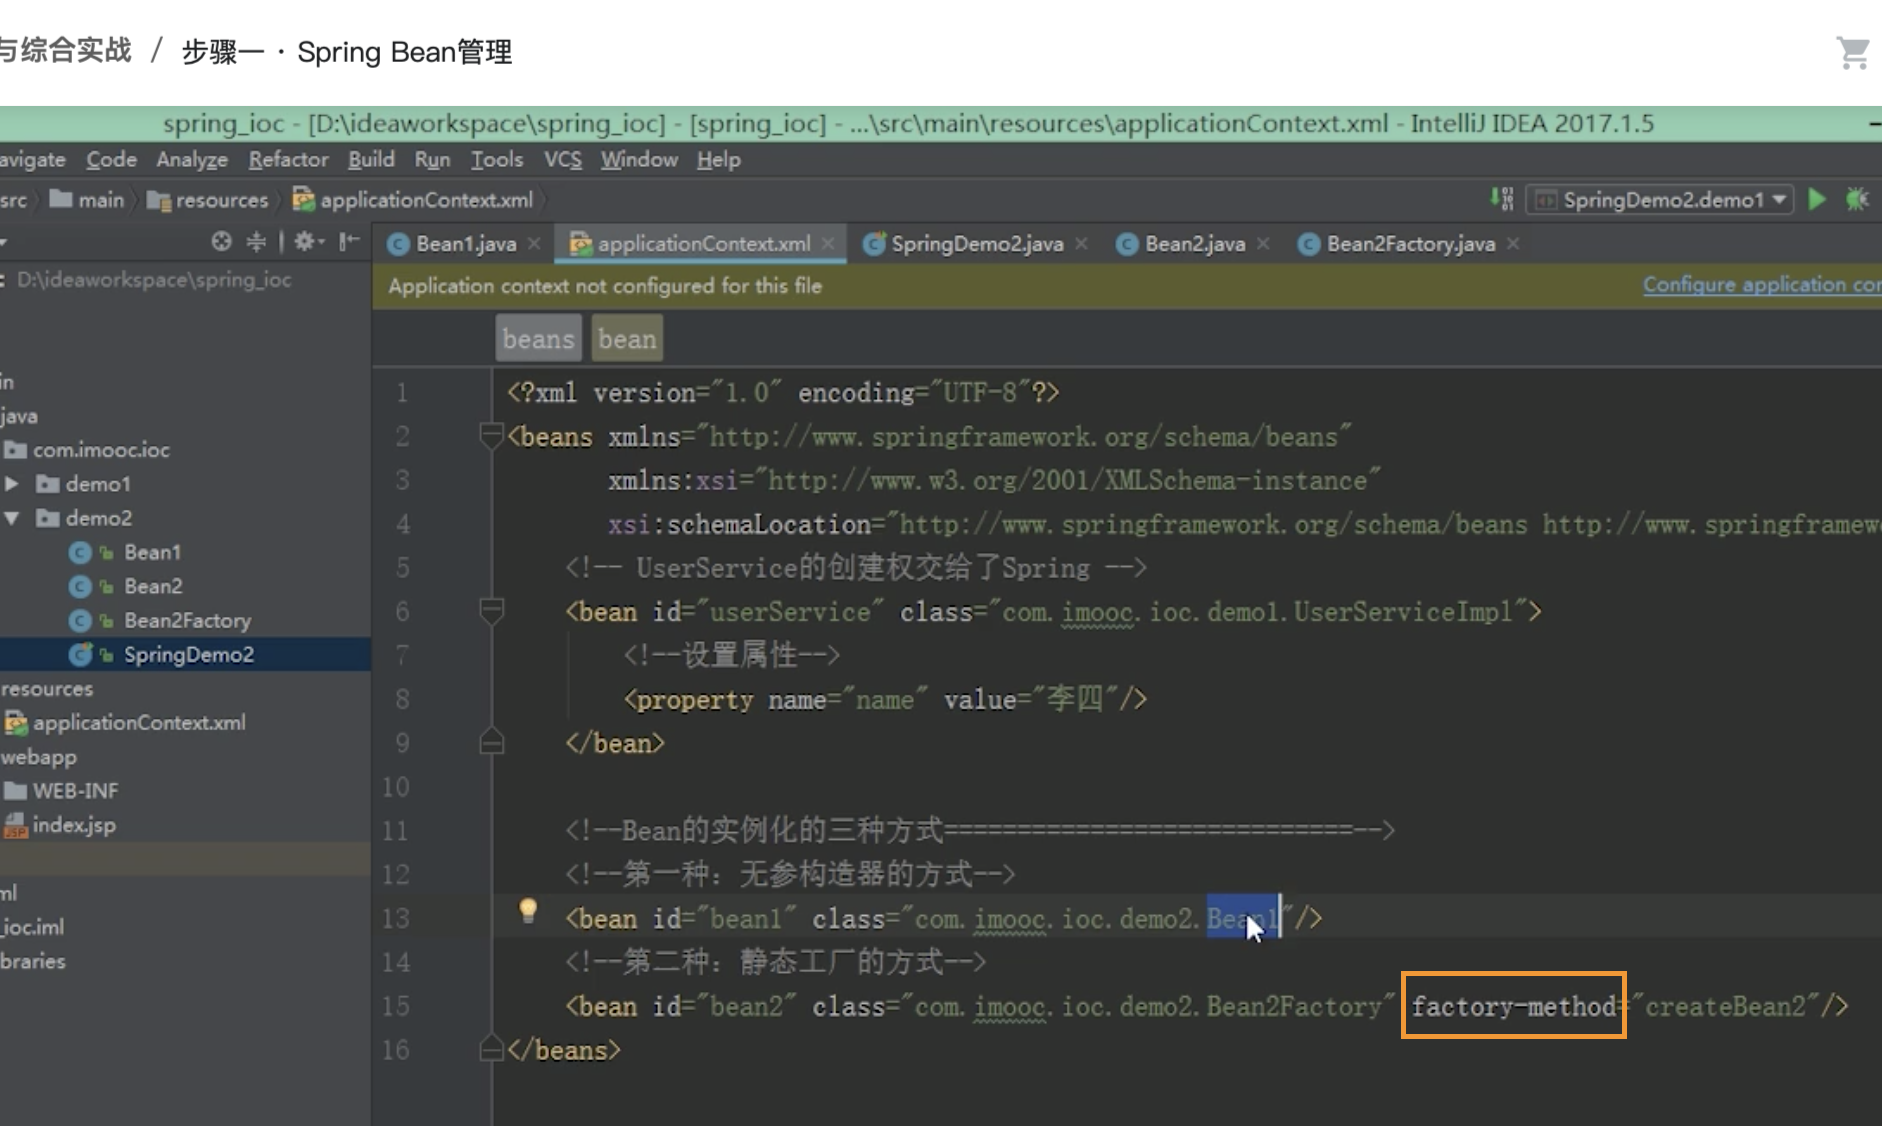Fold the beans element at line 2
The width and height of the screenshot is (1882, 1126).
tap(491, 435)
